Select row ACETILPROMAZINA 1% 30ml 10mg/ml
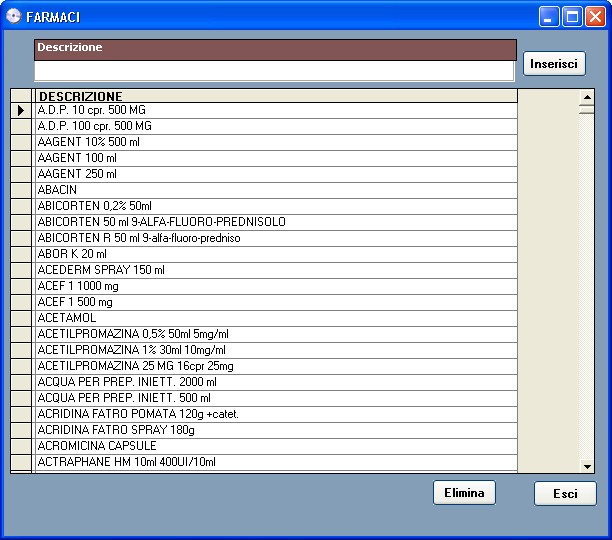Screen dimensions: 612x540 [276, 351]
